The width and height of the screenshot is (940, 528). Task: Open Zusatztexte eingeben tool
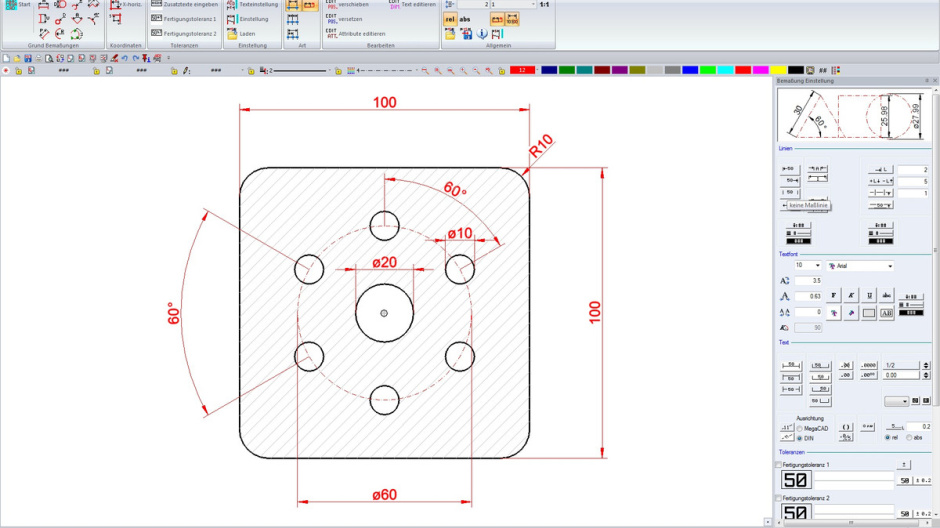[x=184, y=5]
